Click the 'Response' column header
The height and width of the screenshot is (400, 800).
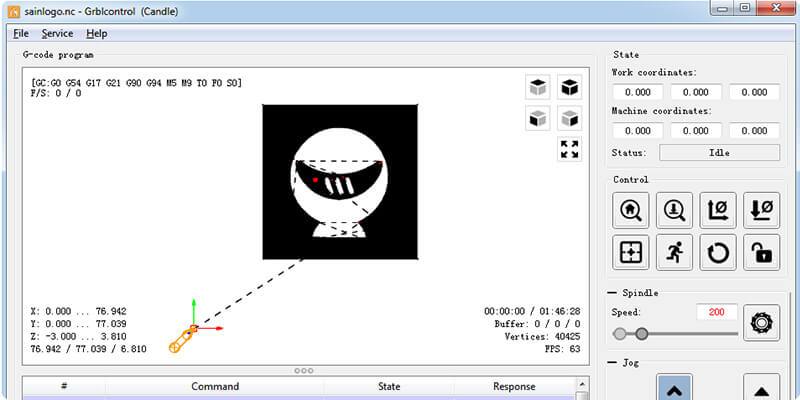tap(514, 387)
